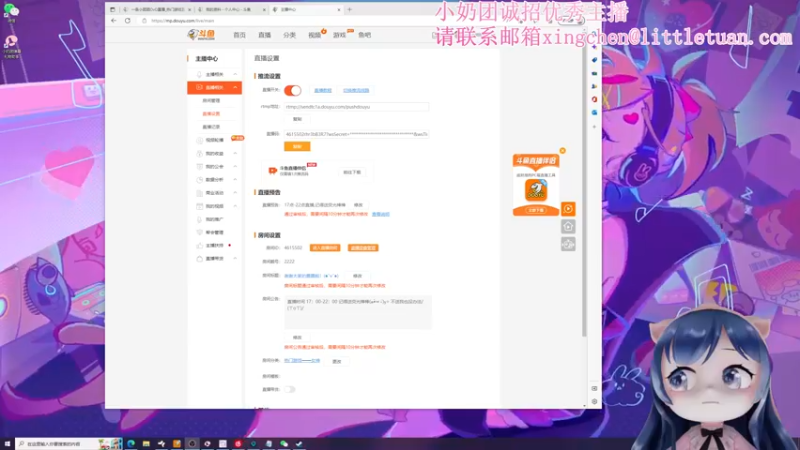Open 鱼吧 in the top navigation
The image size is (800, 450).
coord(364,35)
